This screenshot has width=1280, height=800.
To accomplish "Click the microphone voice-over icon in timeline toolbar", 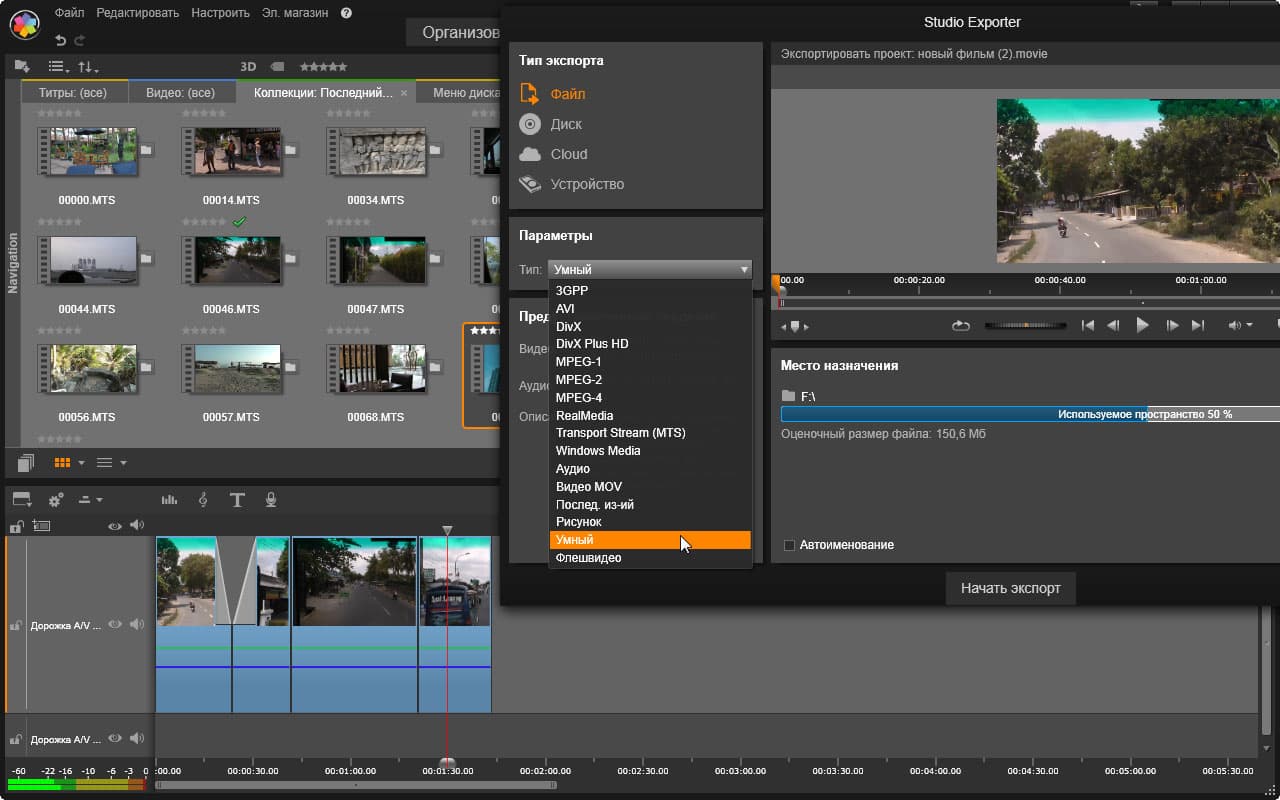I will click(270, 500).
